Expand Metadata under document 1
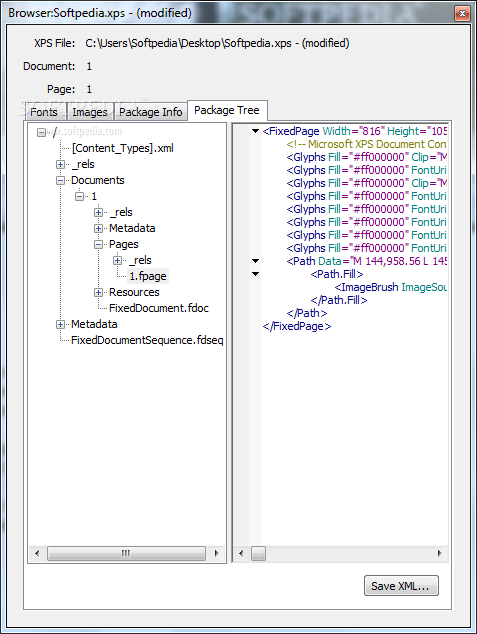Screen dimensions: 477x634 pyautogui.click(x=98, y=228)
